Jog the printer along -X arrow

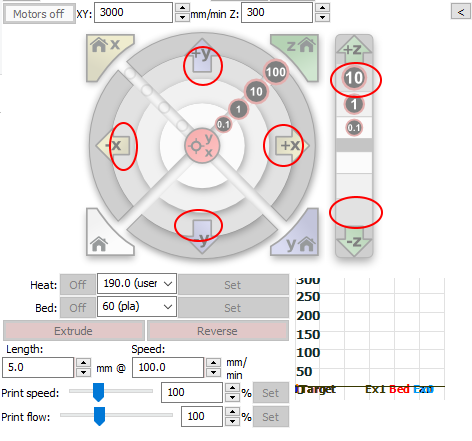[113, 146]
